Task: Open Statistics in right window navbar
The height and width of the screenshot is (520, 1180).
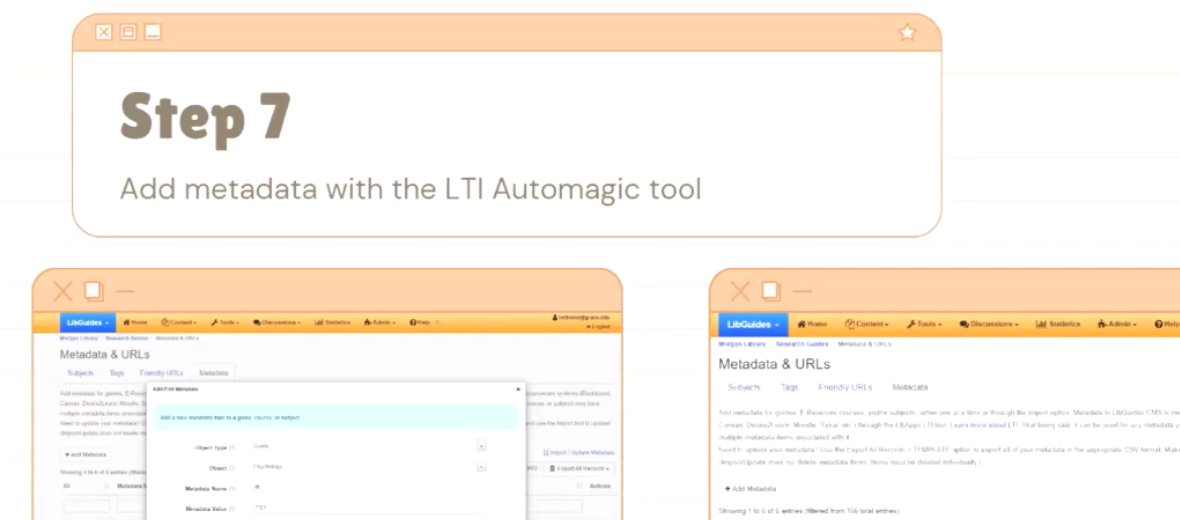Action: [1058, 324]
